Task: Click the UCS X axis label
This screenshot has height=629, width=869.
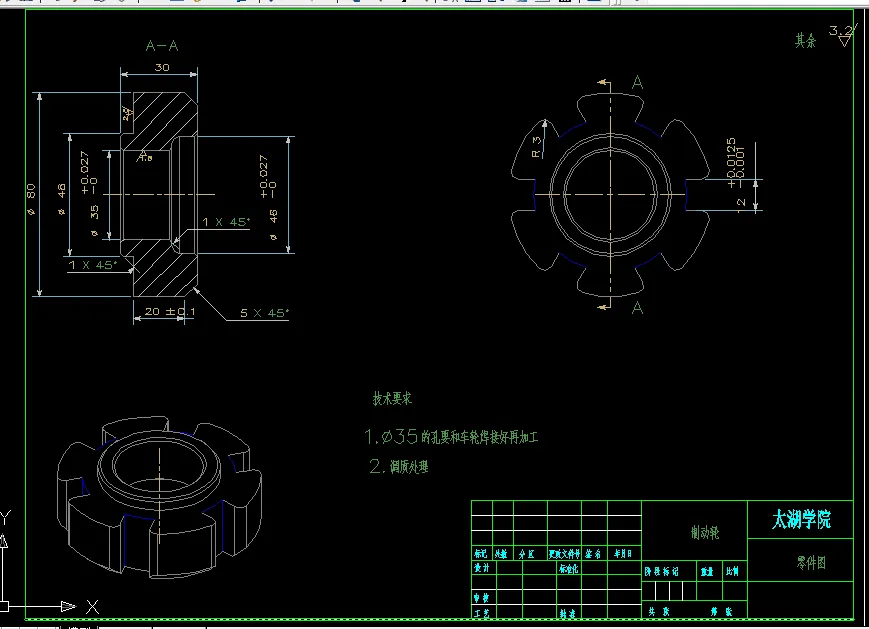Action: coord(93,607)
